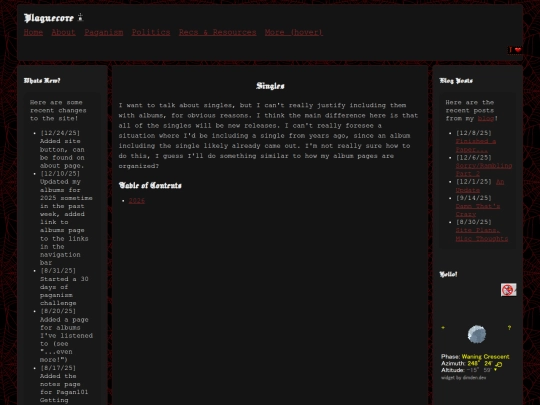Open the Home navigation link
The width and height of the screenshot is (540, 405).
pyautogui.click(x=33, y=32)
